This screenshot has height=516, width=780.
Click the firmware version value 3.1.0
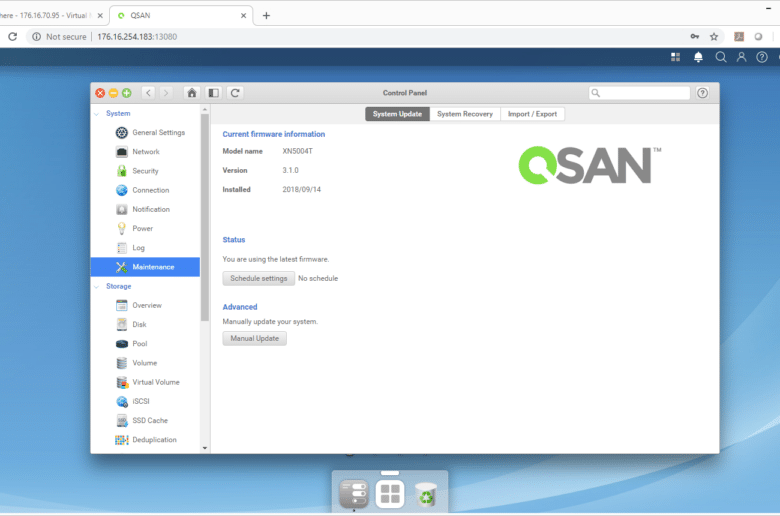pos(291,170)
